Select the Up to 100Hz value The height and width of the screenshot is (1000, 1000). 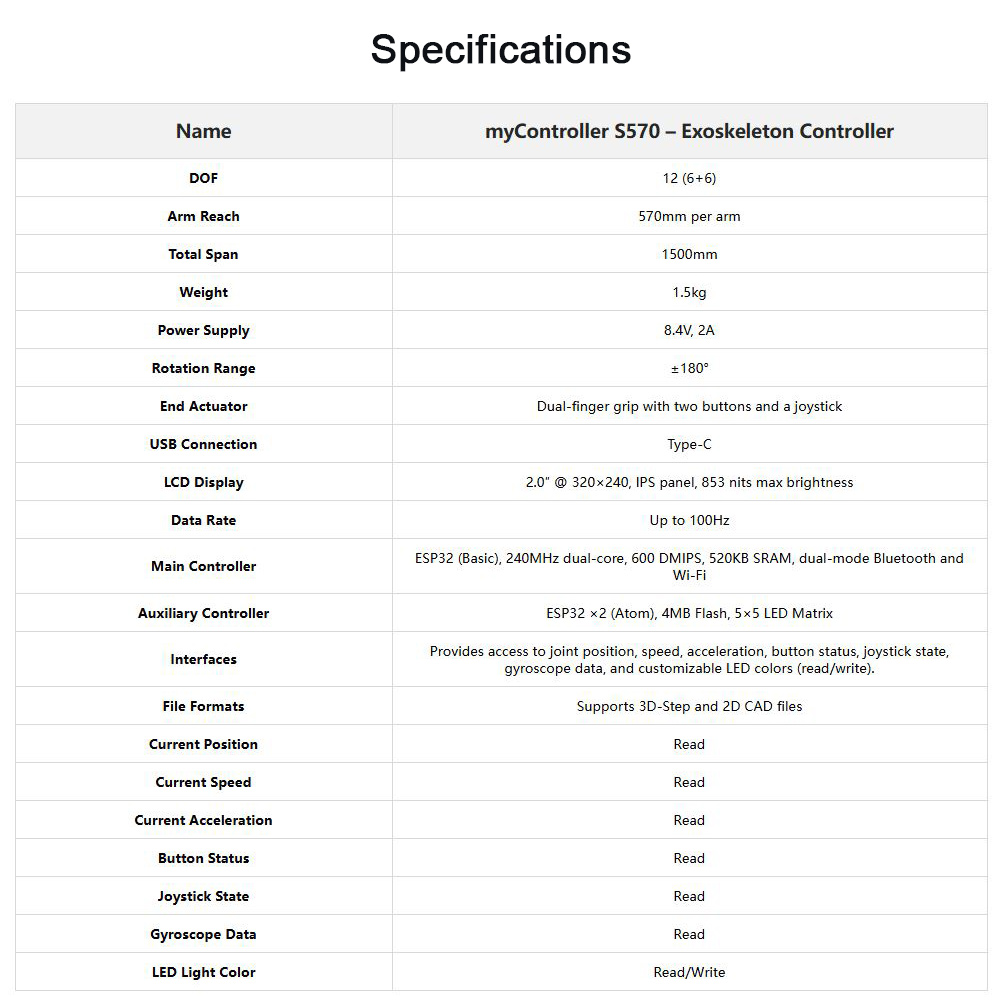tap(689, 520)
